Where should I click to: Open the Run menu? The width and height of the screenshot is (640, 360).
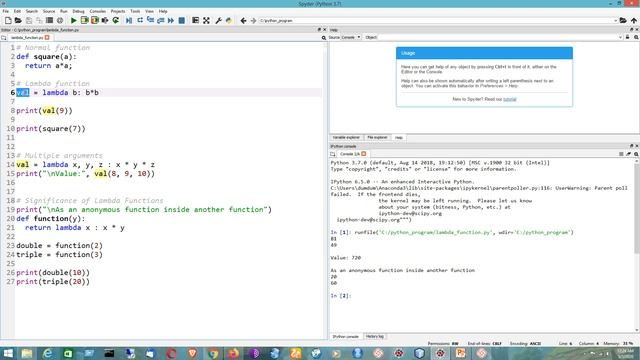point(64,11)
